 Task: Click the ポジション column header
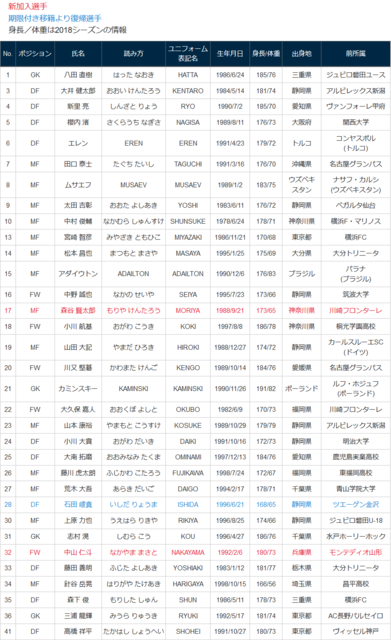(x=35, y=53)
